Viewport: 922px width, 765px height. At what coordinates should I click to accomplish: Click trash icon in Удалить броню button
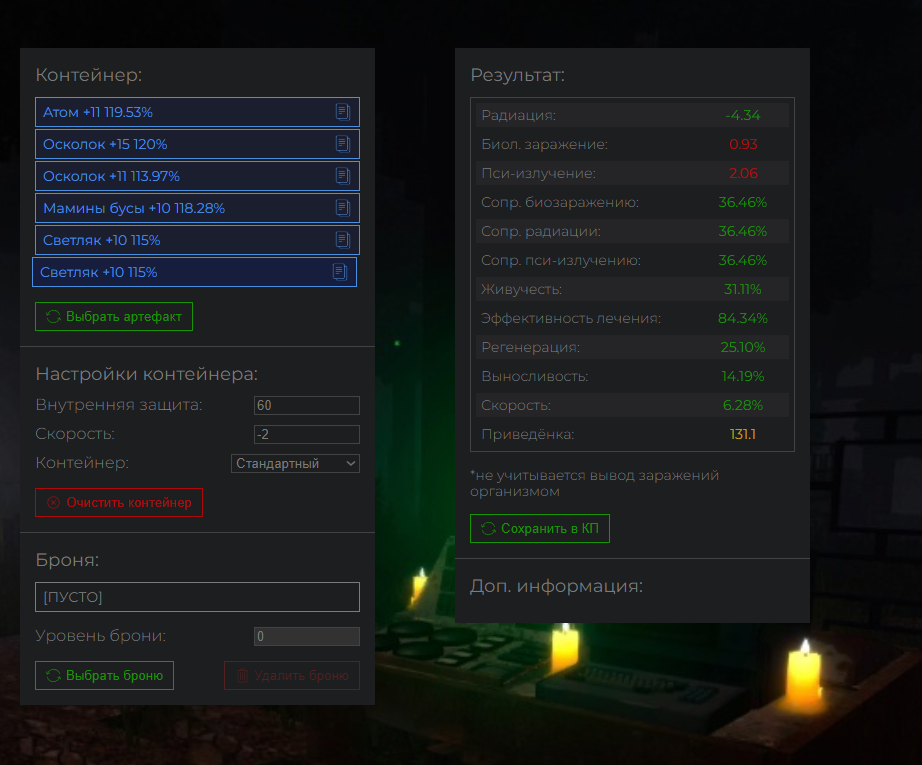tap(242, 676)
